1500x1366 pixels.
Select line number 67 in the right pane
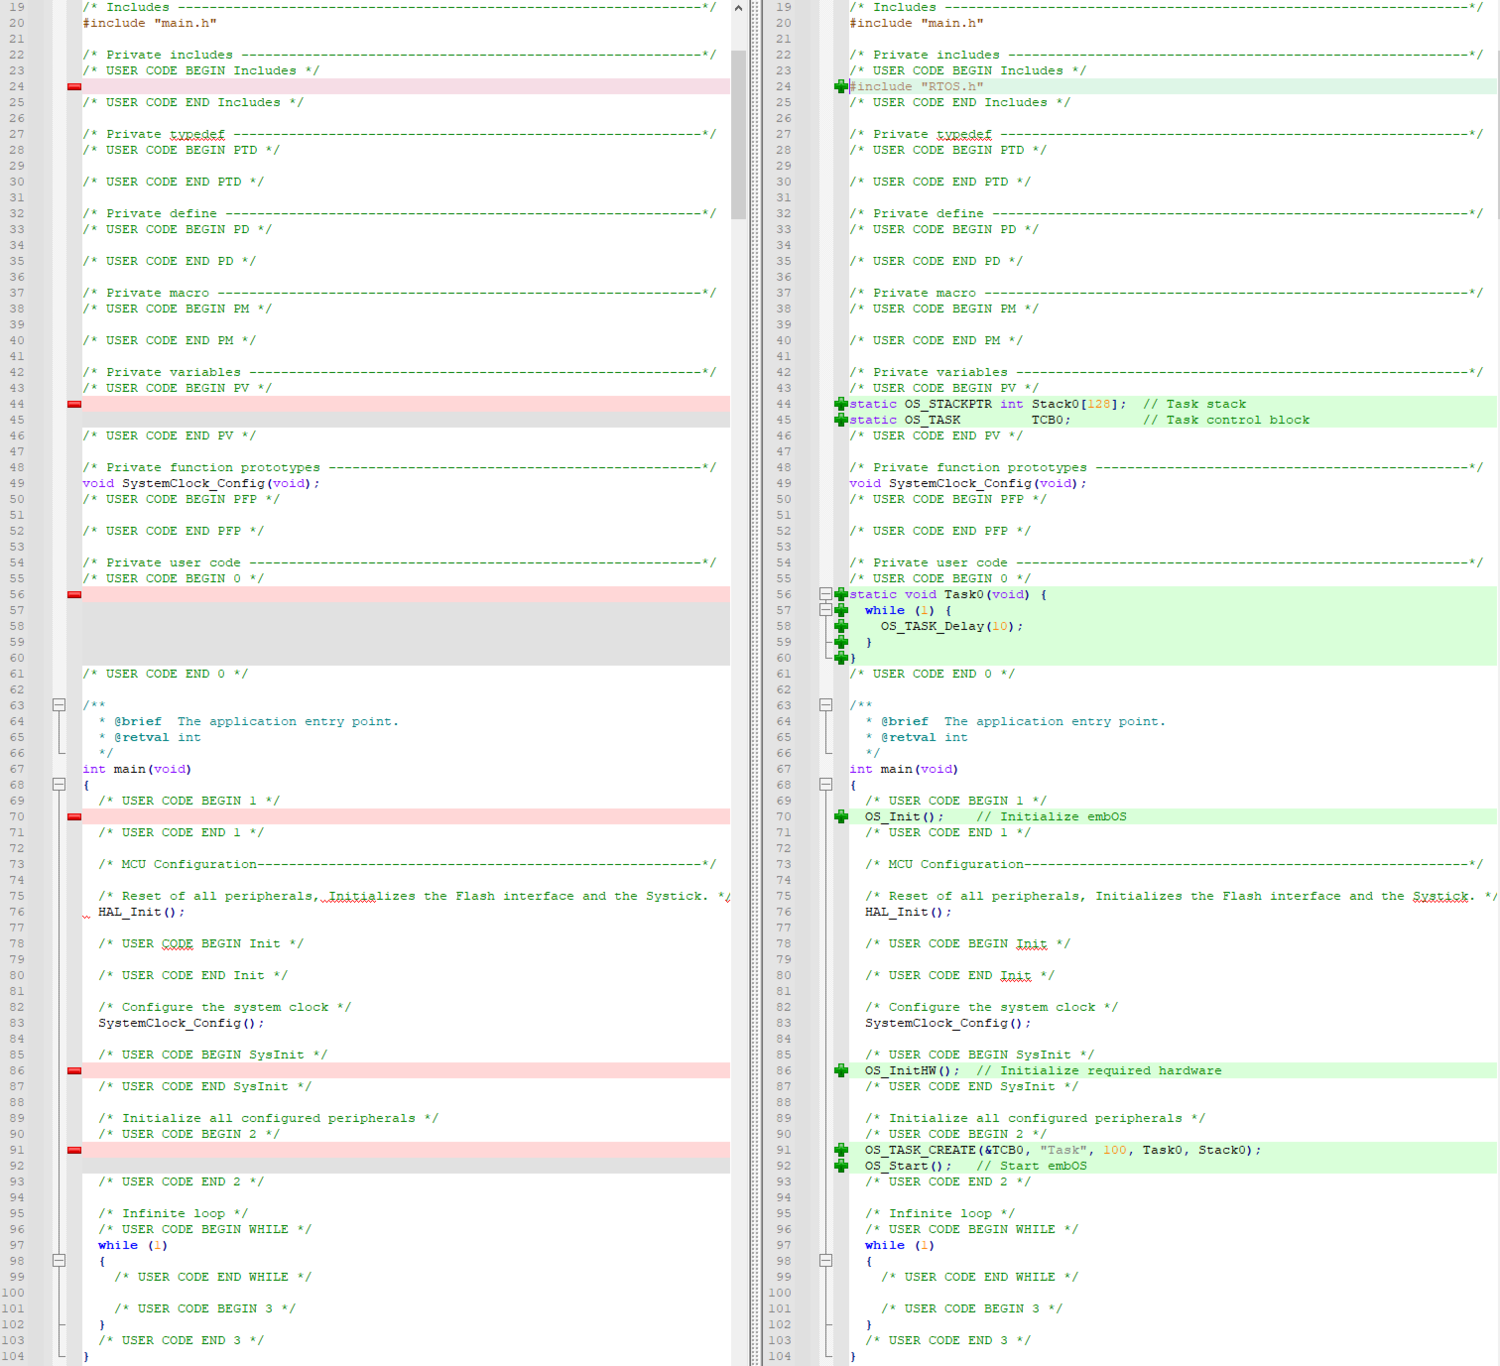coord(784,769)
